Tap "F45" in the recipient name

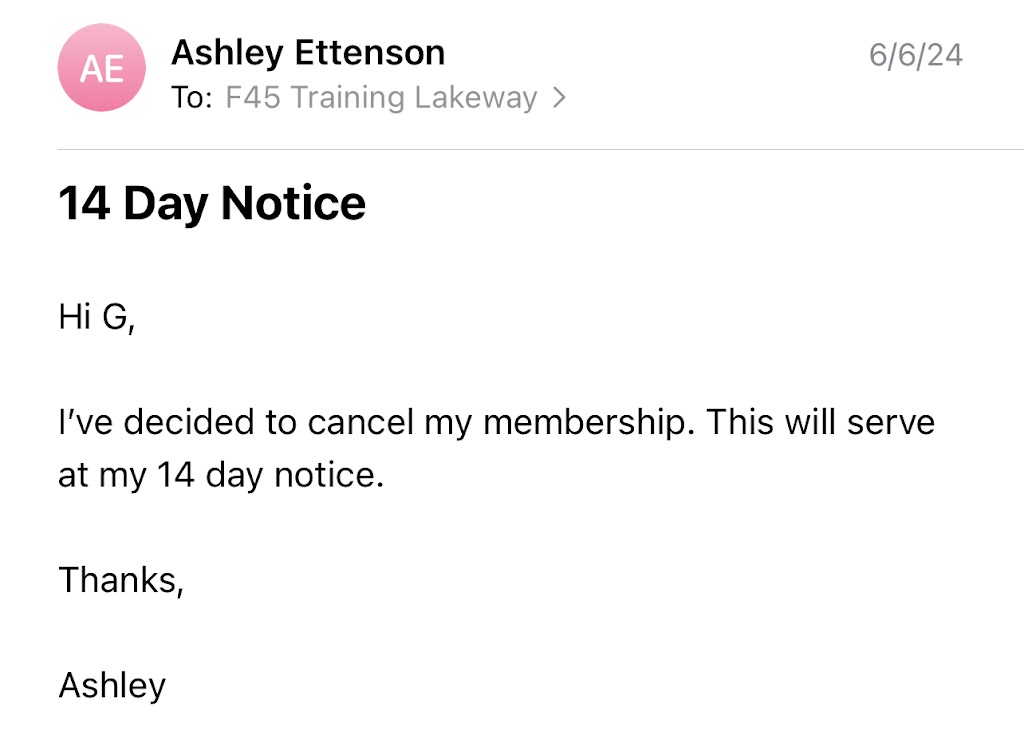(x=250, y=98)
